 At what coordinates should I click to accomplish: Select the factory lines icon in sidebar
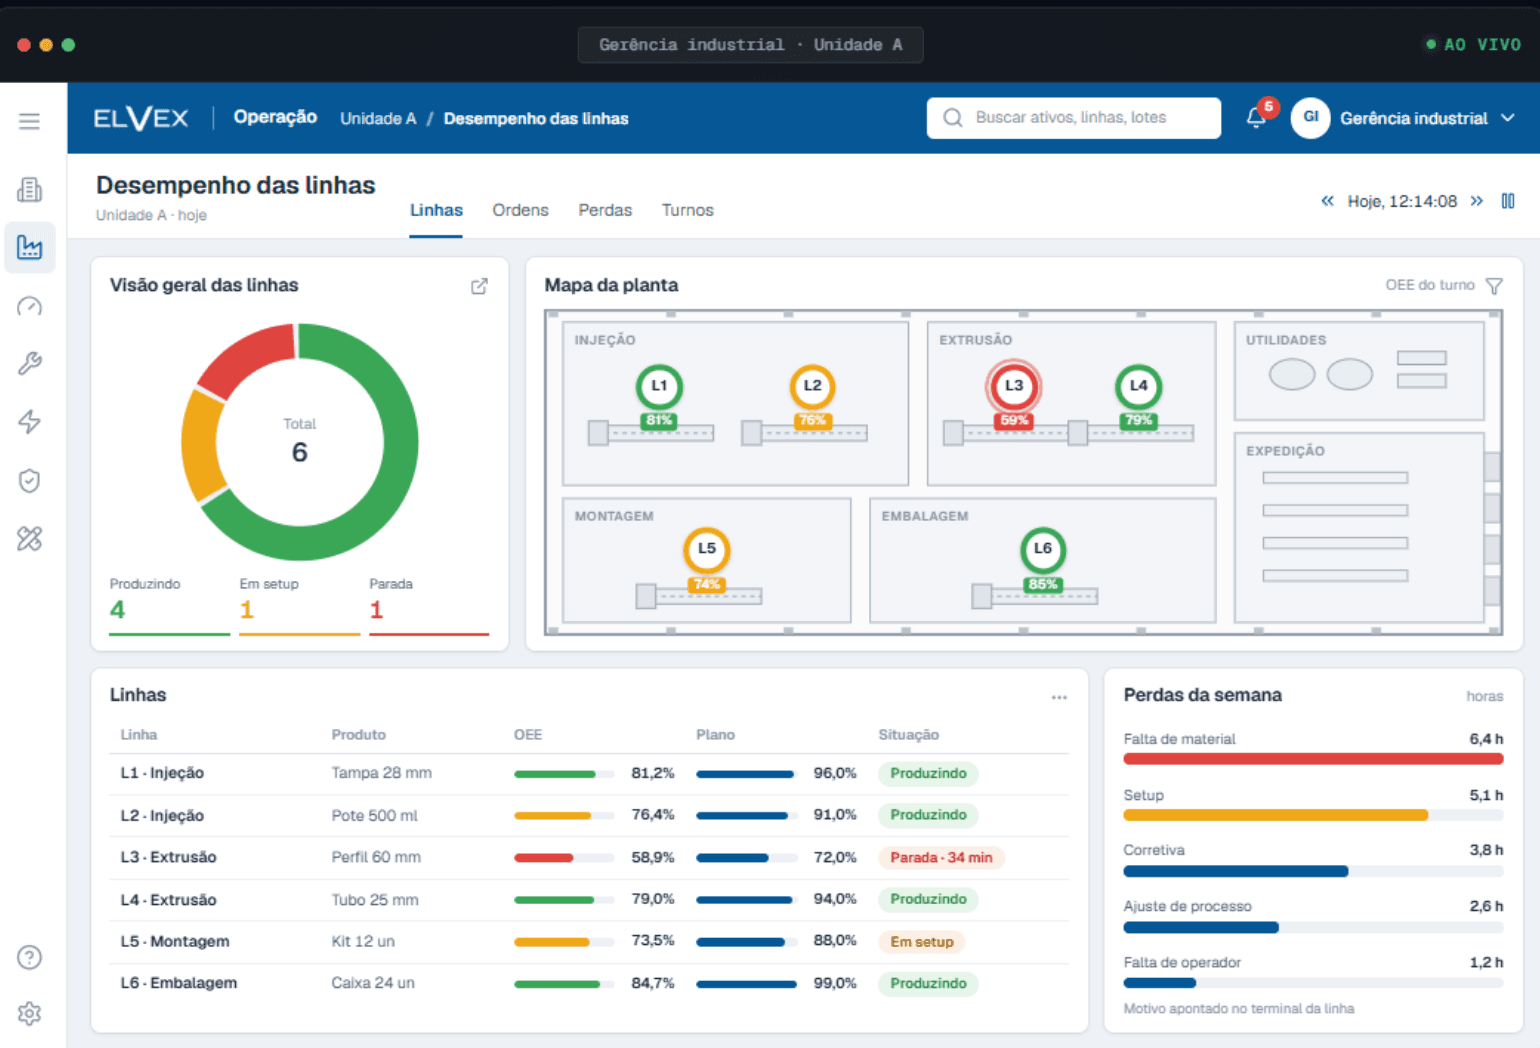(x=29, y=247)
